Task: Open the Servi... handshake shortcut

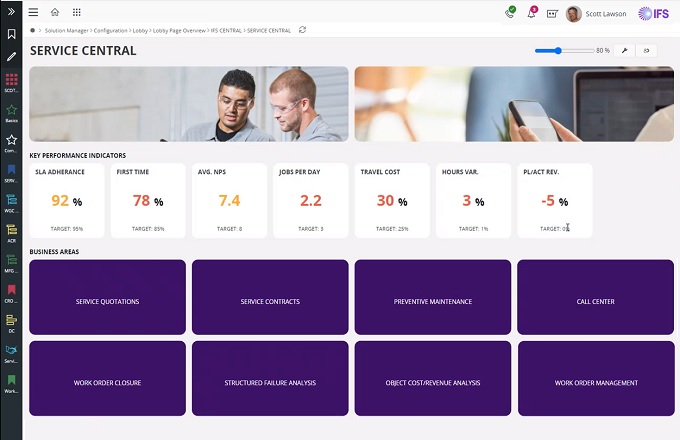Action: coord(11,353)
